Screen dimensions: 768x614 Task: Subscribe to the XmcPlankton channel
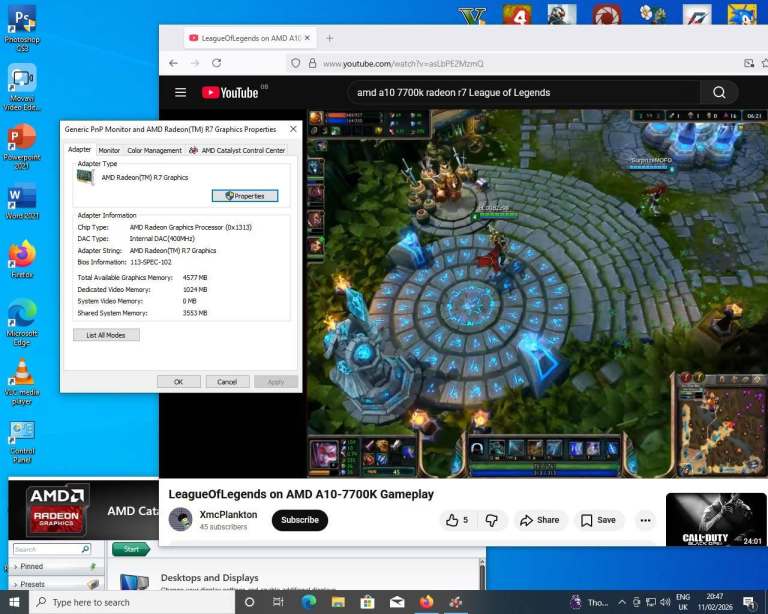299,520
